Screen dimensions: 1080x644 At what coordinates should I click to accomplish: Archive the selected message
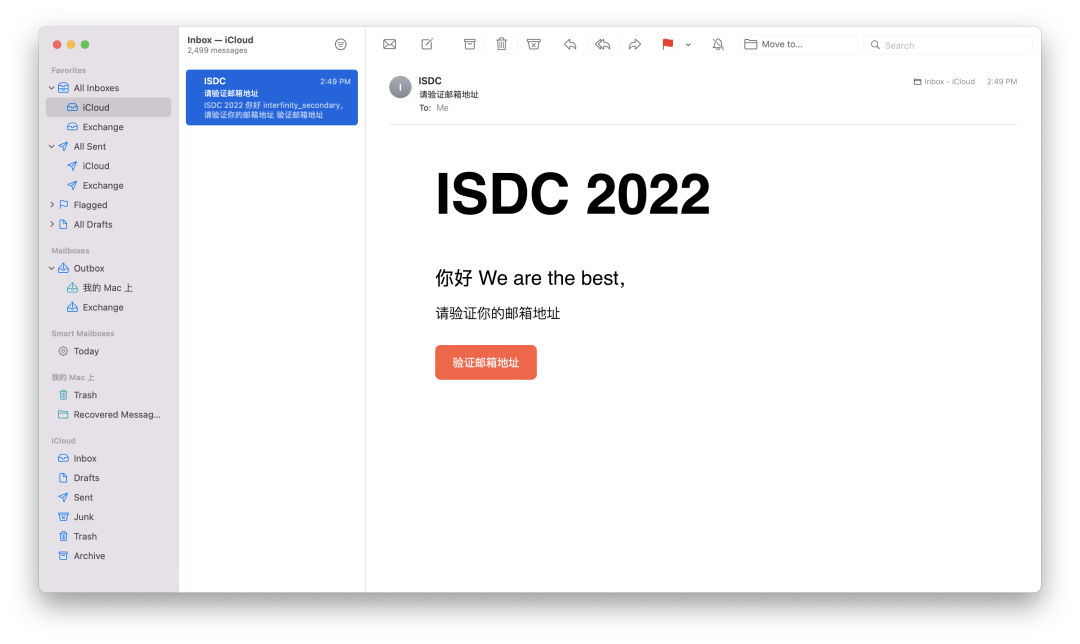[470, 44]
